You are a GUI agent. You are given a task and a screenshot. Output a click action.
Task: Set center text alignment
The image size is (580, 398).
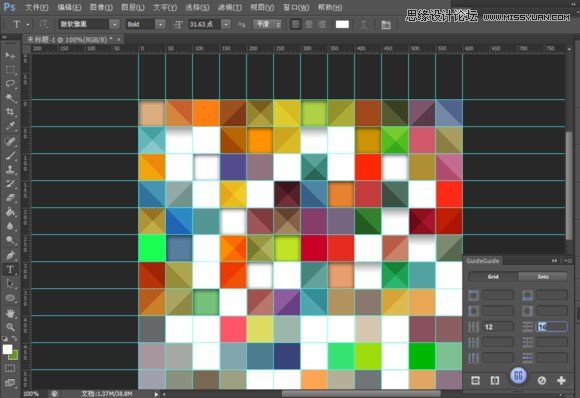tap(308, 24)
